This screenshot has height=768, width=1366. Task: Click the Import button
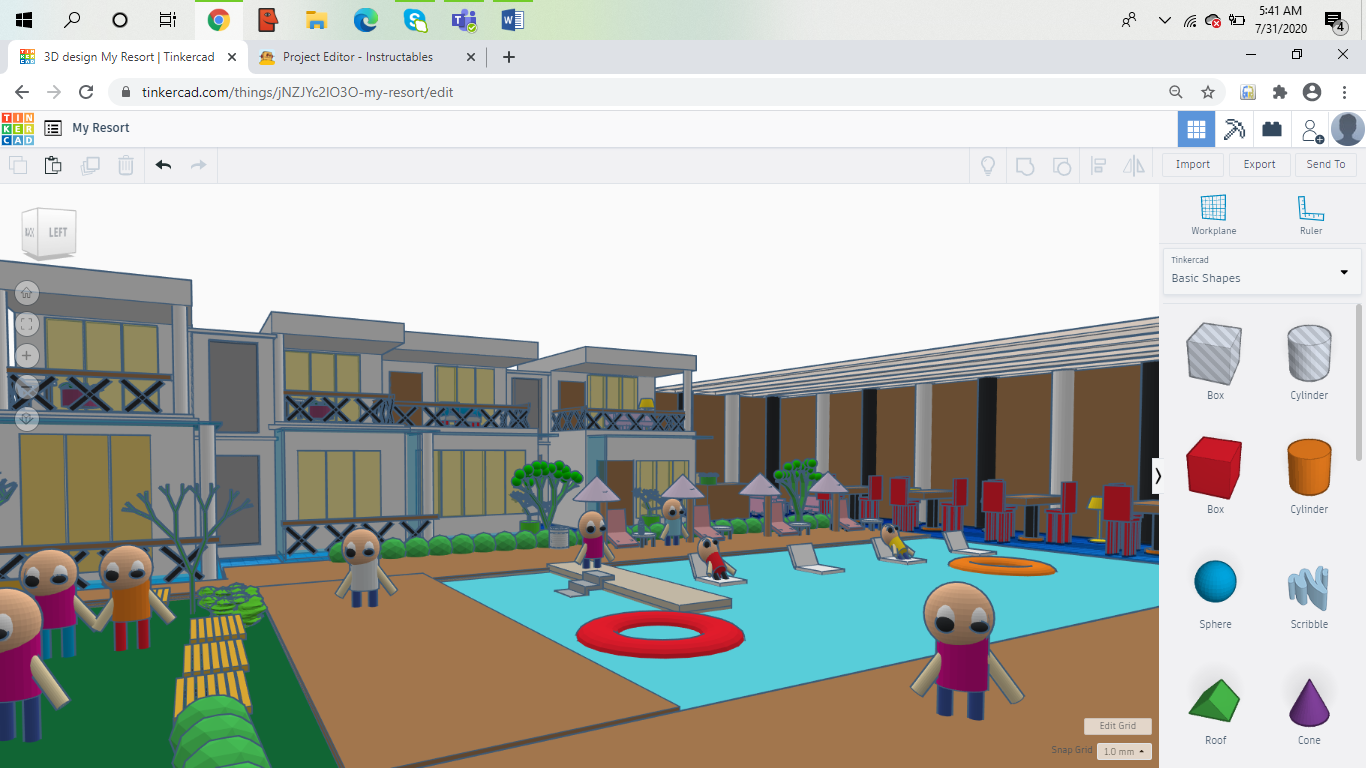(1193, 165)
